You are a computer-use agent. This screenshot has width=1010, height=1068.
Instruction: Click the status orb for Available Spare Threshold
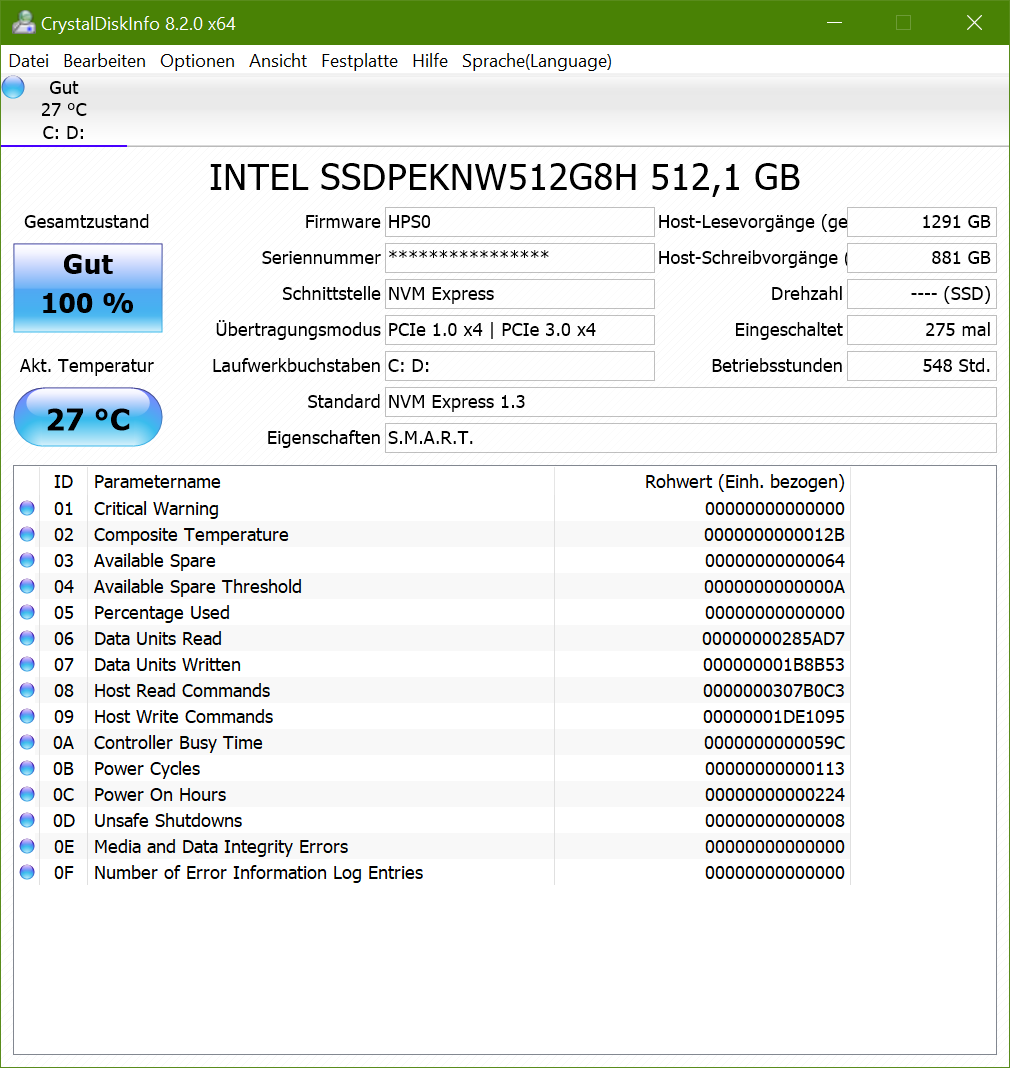click(x=27, y=586)
